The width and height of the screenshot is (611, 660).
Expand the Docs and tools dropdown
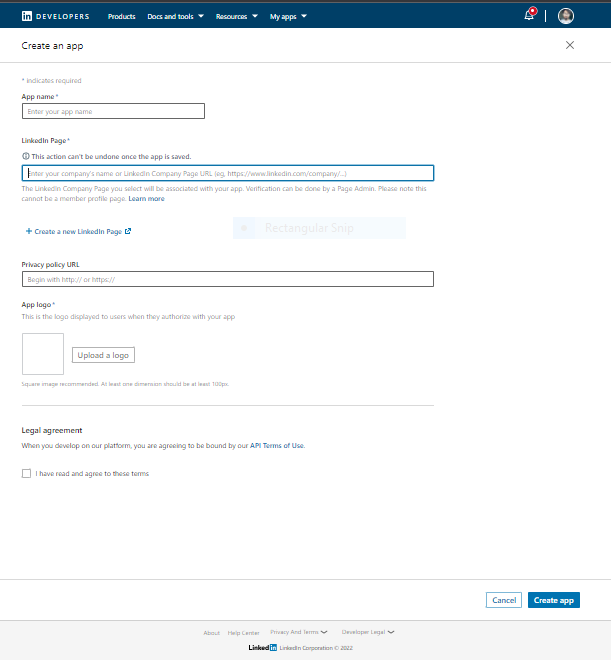click(x=175, y=16)
